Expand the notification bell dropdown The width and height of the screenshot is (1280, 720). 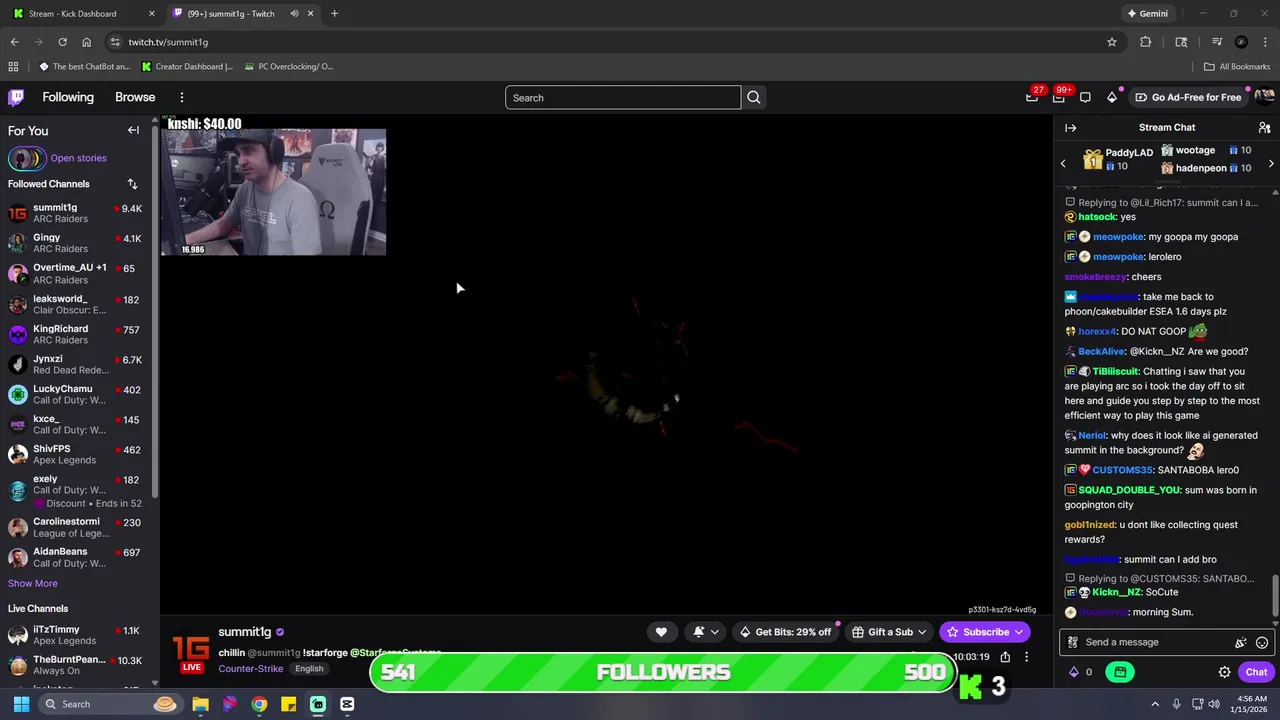click(x=715, y=632)
